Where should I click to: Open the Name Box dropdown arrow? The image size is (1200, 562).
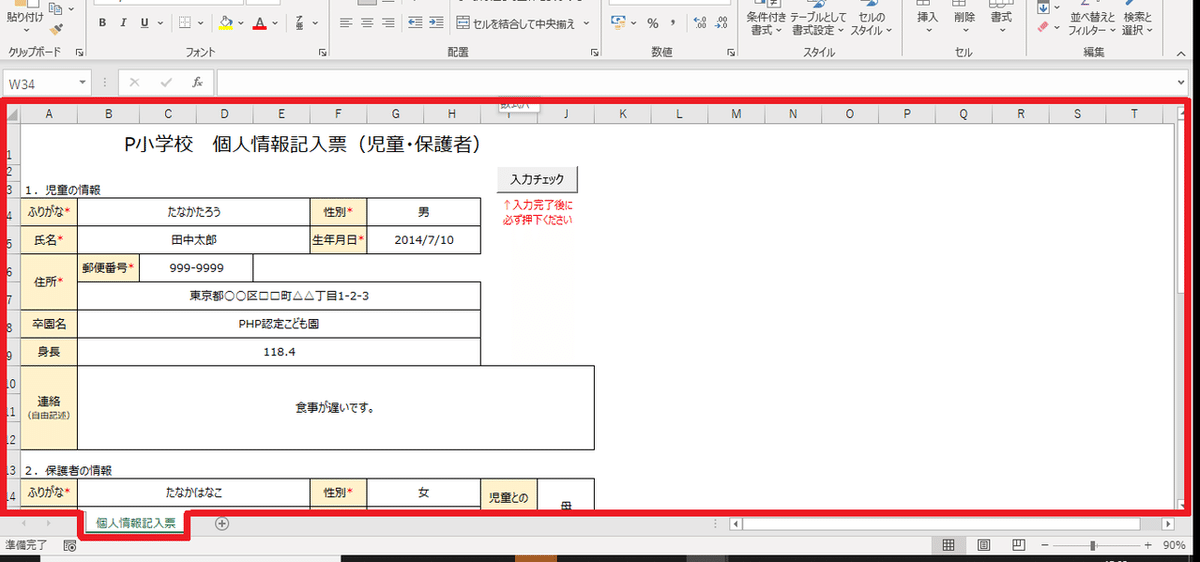click(83, 83)
